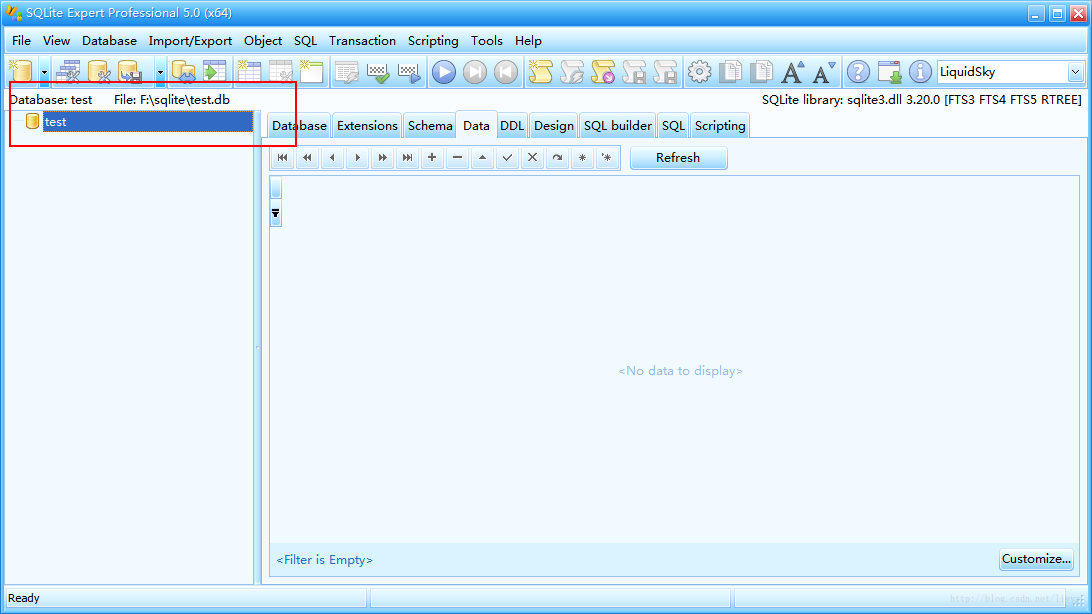Image resolution: width=1092 pixels, height=614 pixels.
Task: Click the two-databases transfer icon
Action: pos(184,72)
